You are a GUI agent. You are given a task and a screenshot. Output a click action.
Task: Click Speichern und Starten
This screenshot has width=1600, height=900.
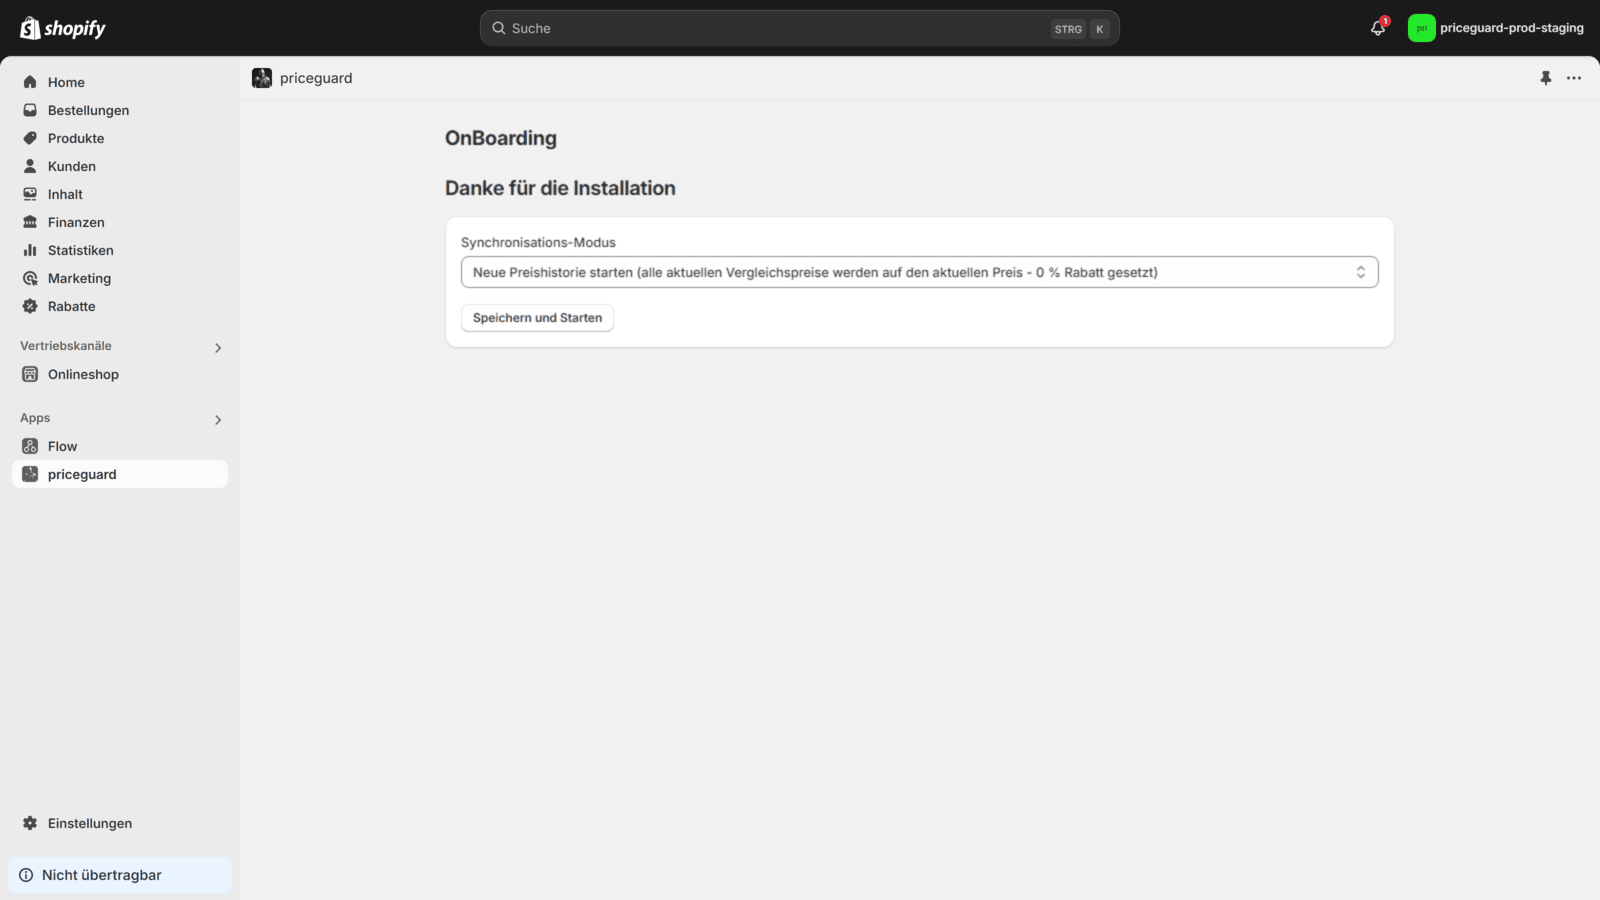pyautogui.click(x=537, y=318)
